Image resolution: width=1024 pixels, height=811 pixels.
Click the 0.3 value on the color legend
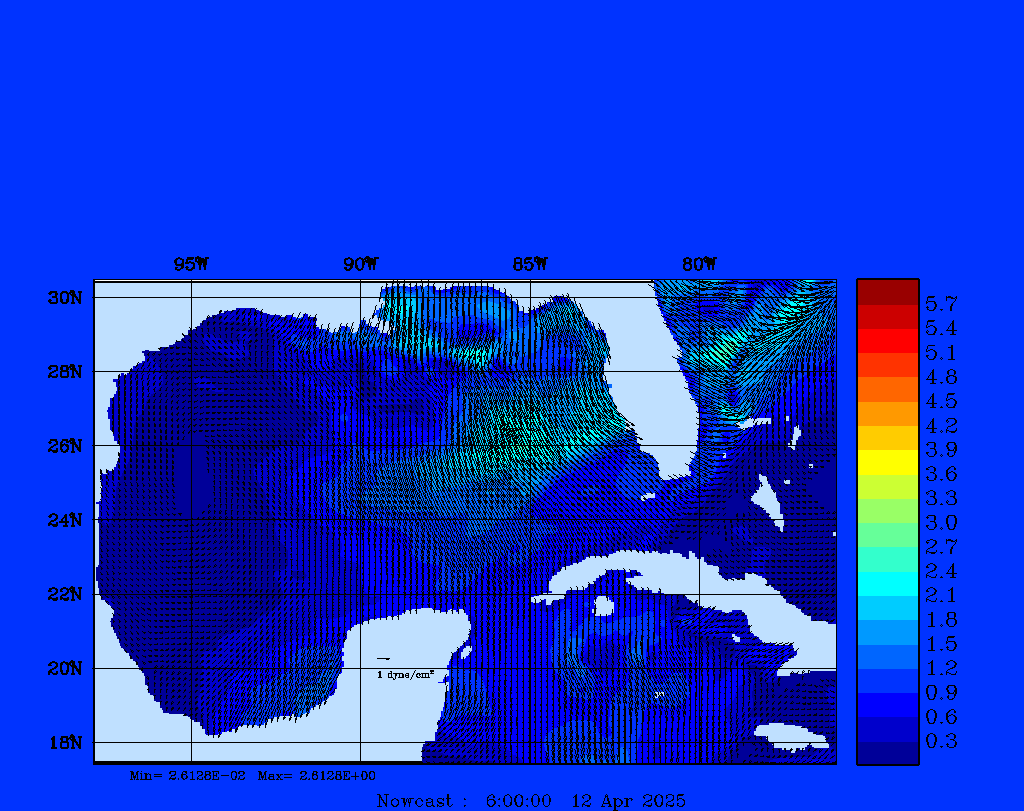(941, 741)
